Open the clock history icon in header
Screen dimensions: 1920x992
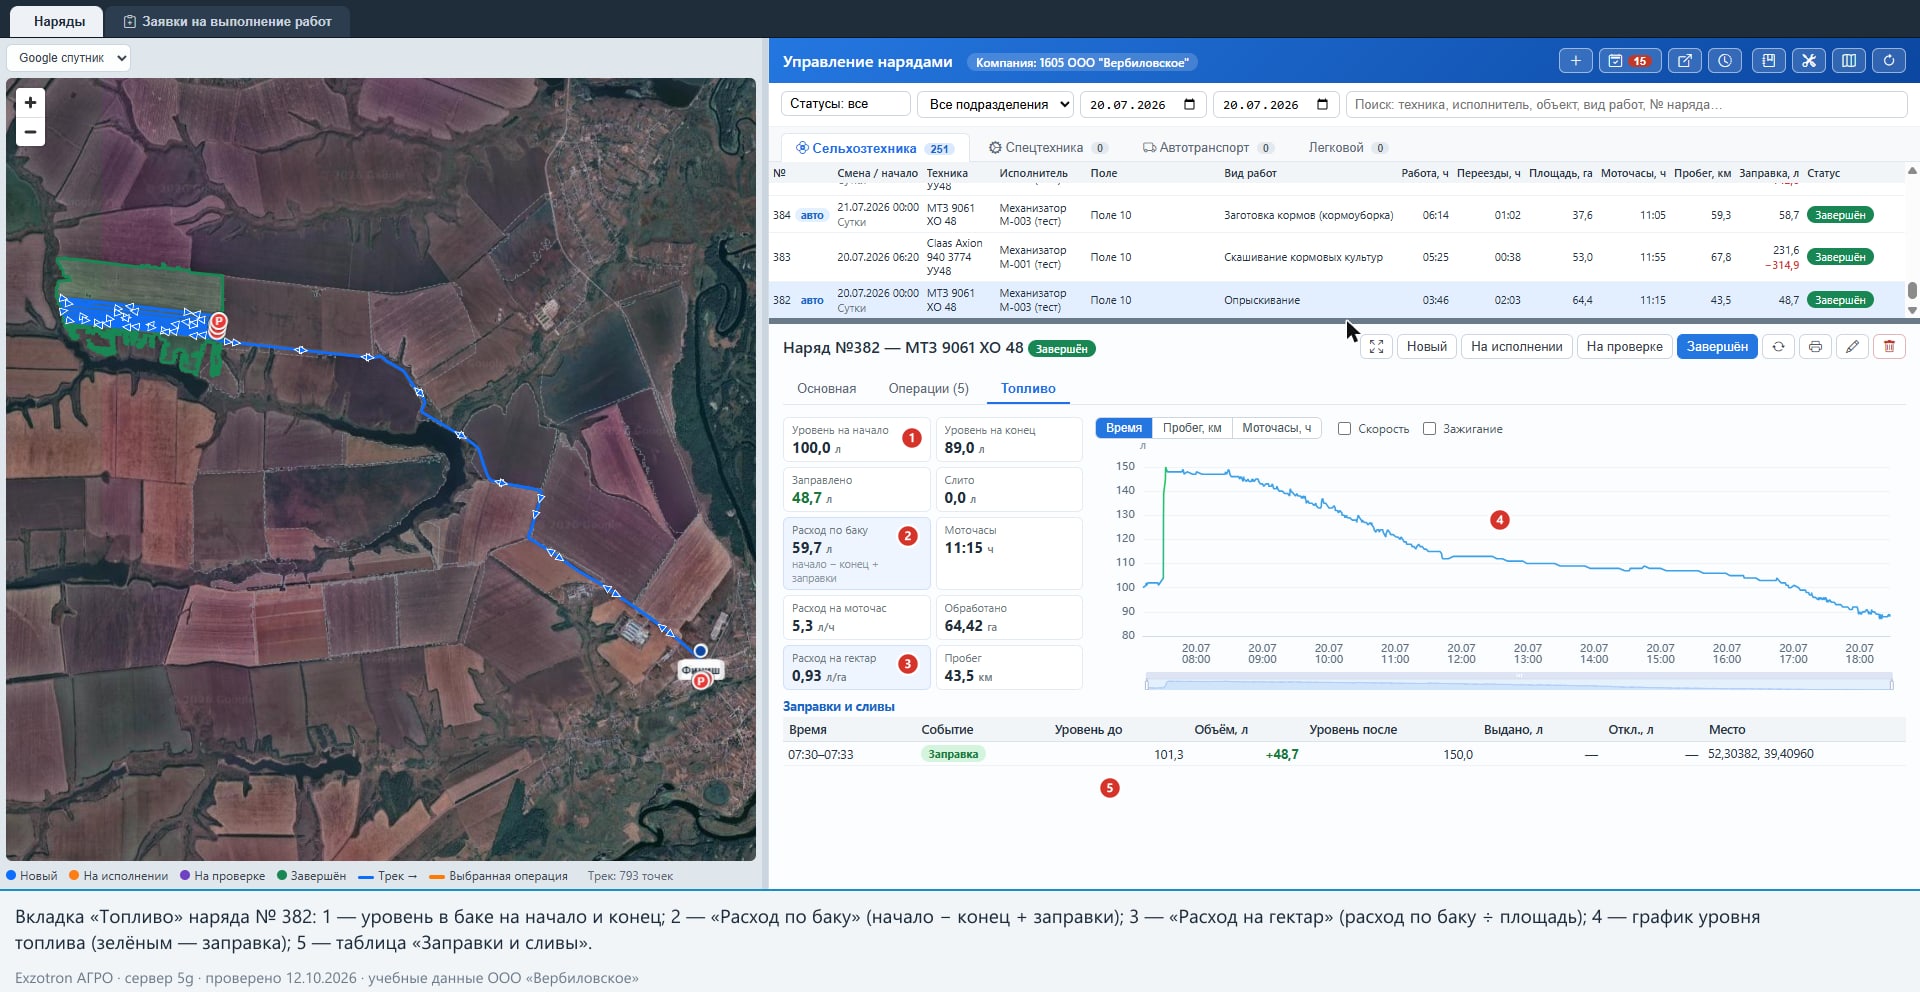pyautogui.click(x=1725, y=61)
